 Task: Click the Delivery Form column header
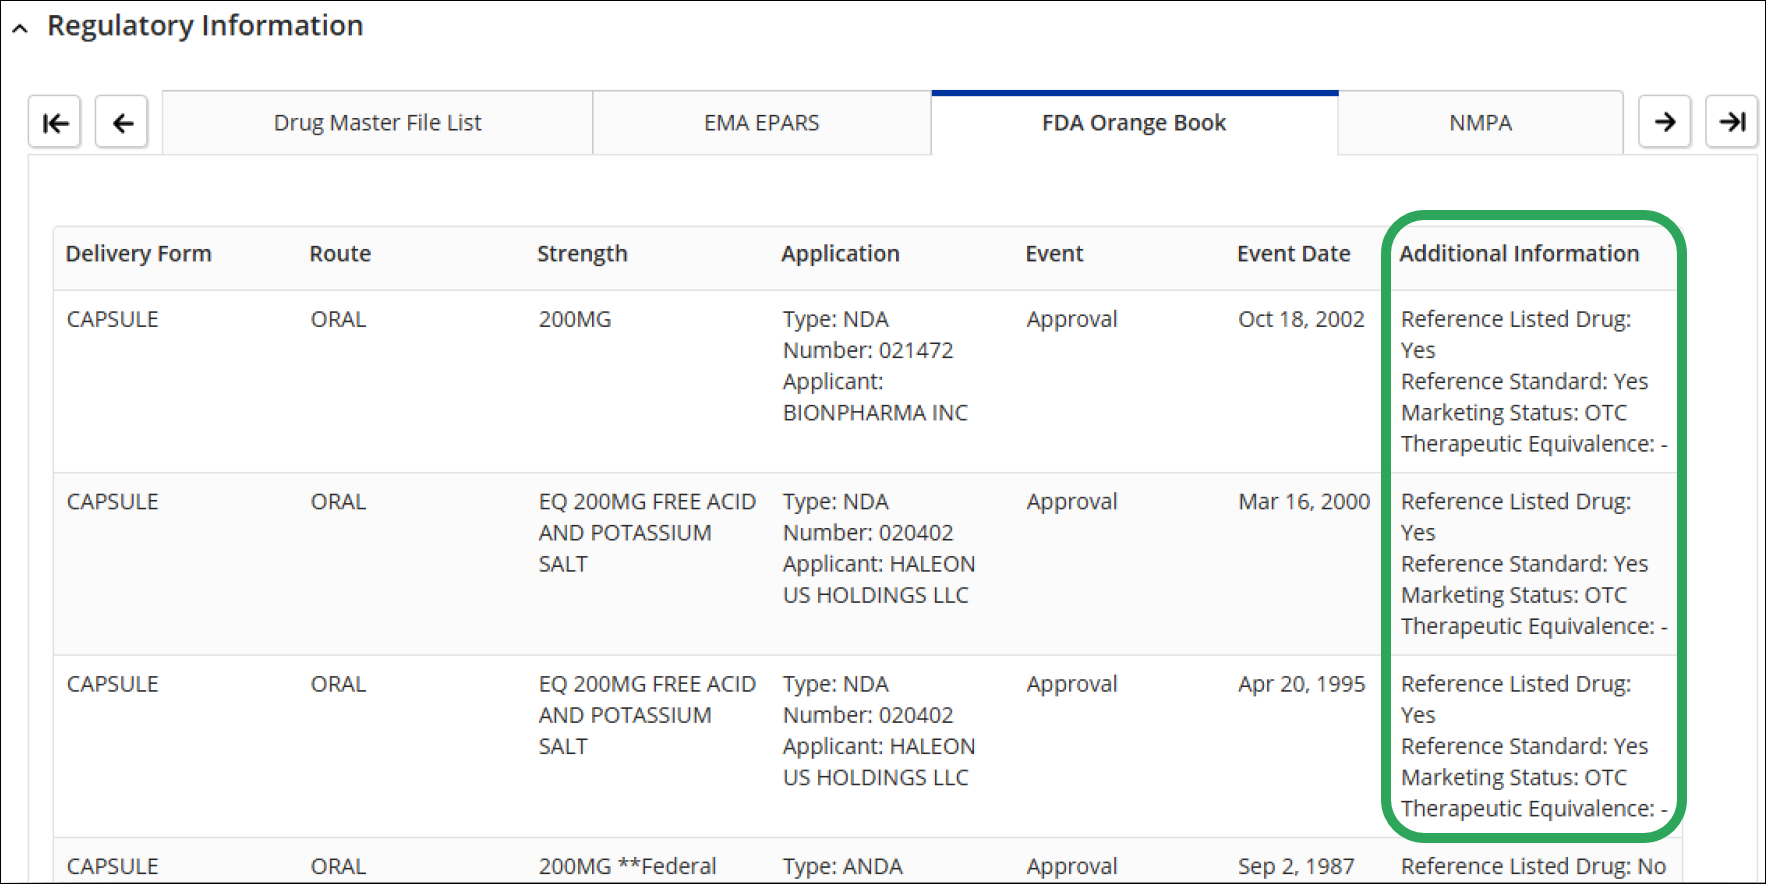139,254
